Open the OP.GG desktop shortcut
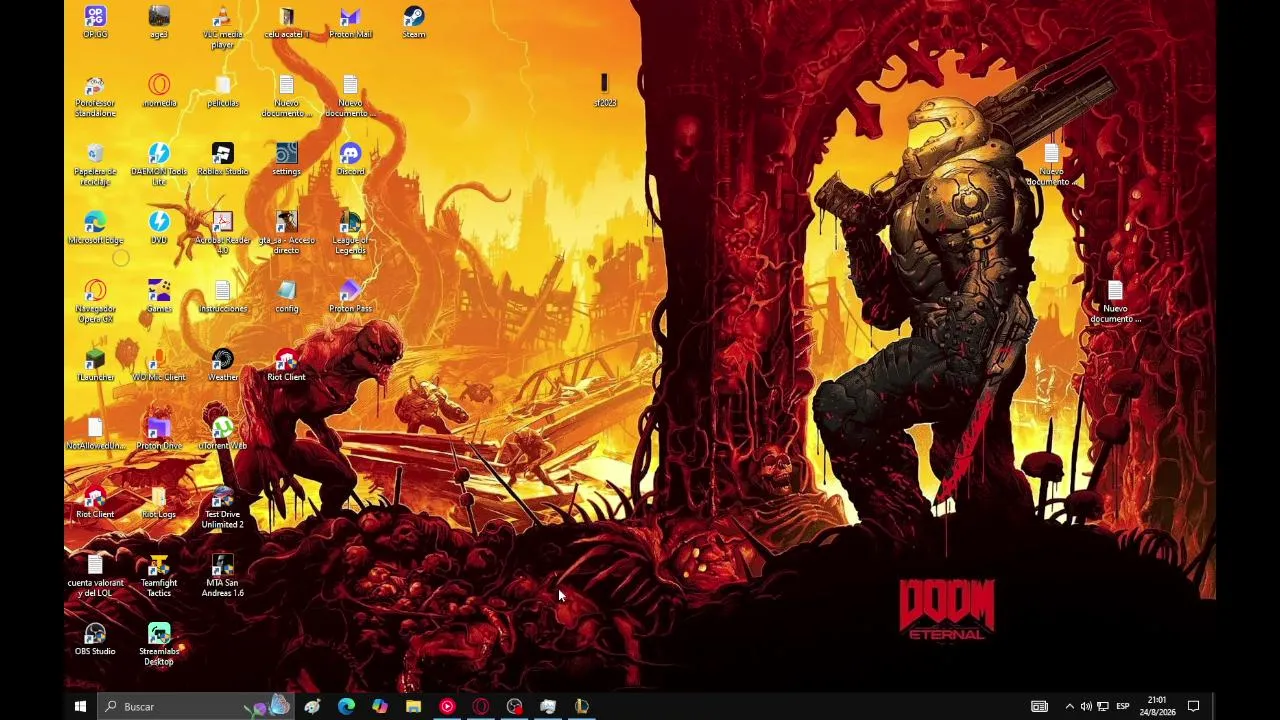The image size is (1280, 720). (x=95, y=22)
